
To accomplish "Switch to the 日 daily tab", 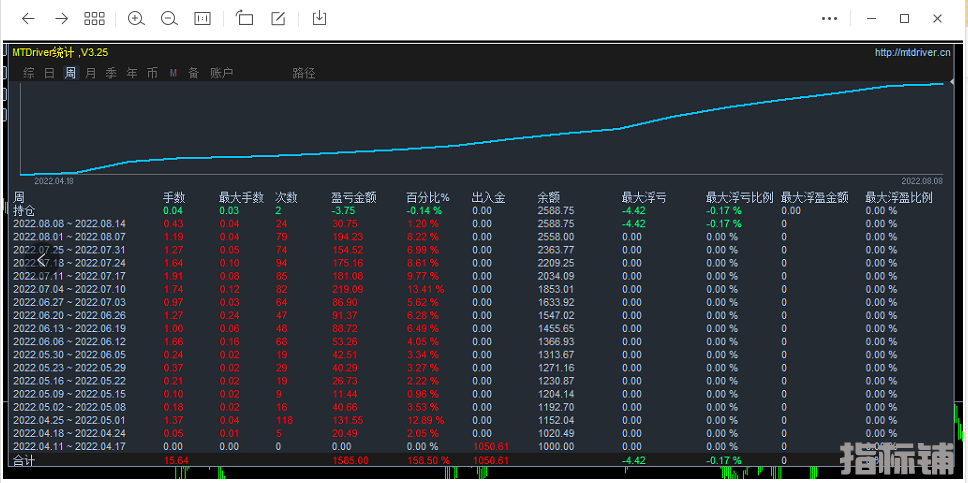I will [x=49, y=73].
